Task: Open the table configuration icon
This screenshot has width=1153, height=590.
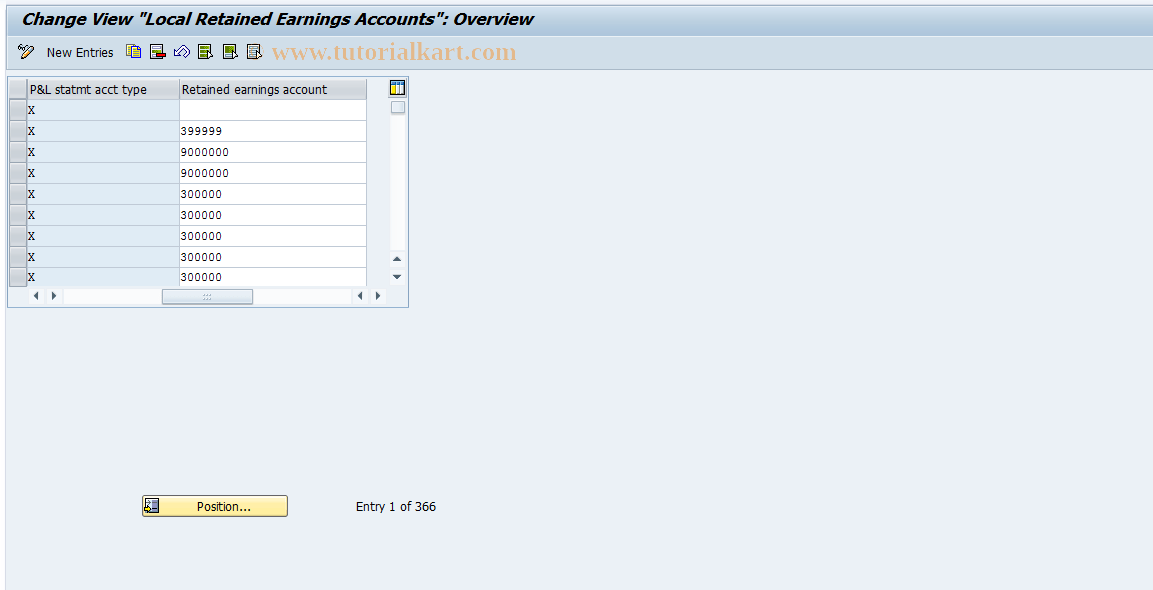Action: pos(396,87)
